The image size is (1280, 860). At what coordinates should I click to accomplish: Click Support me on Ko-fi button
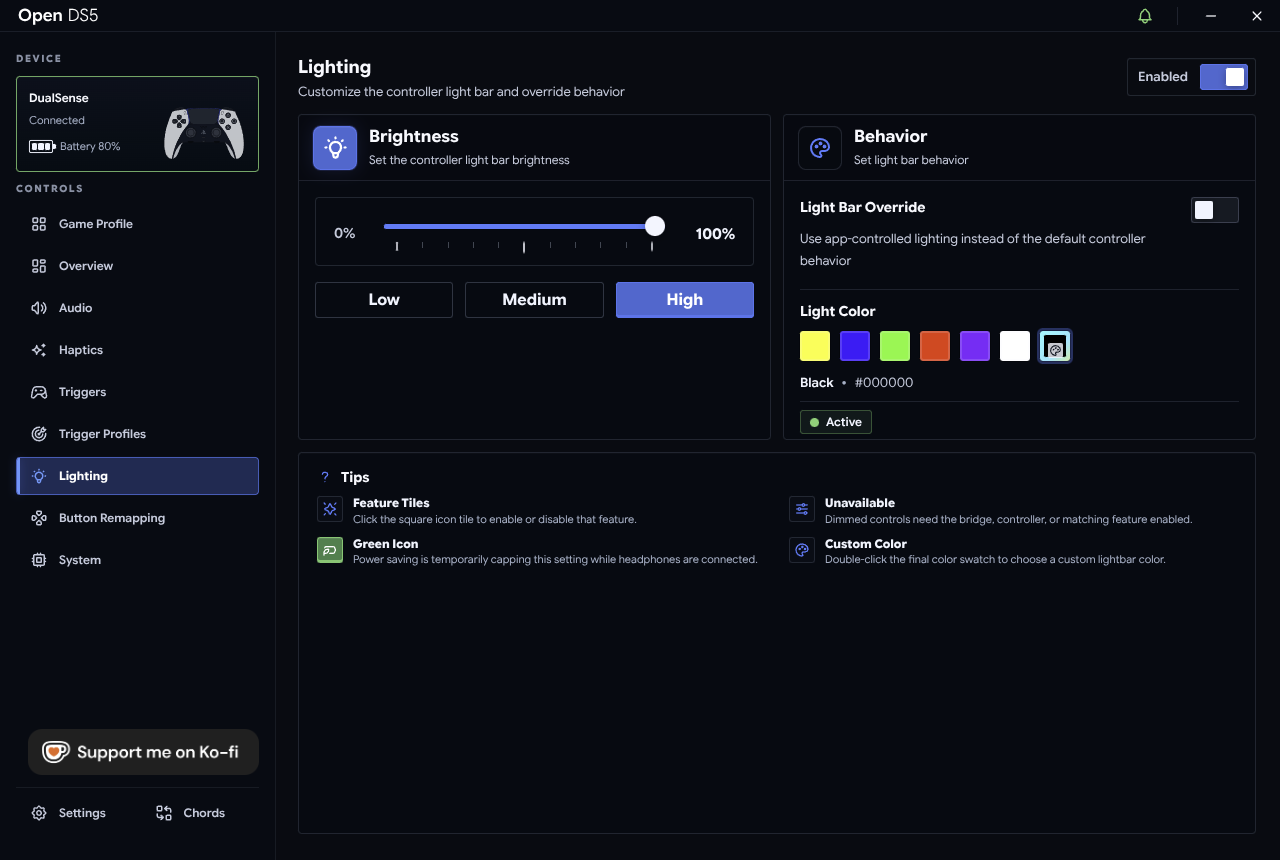point(143,752)
